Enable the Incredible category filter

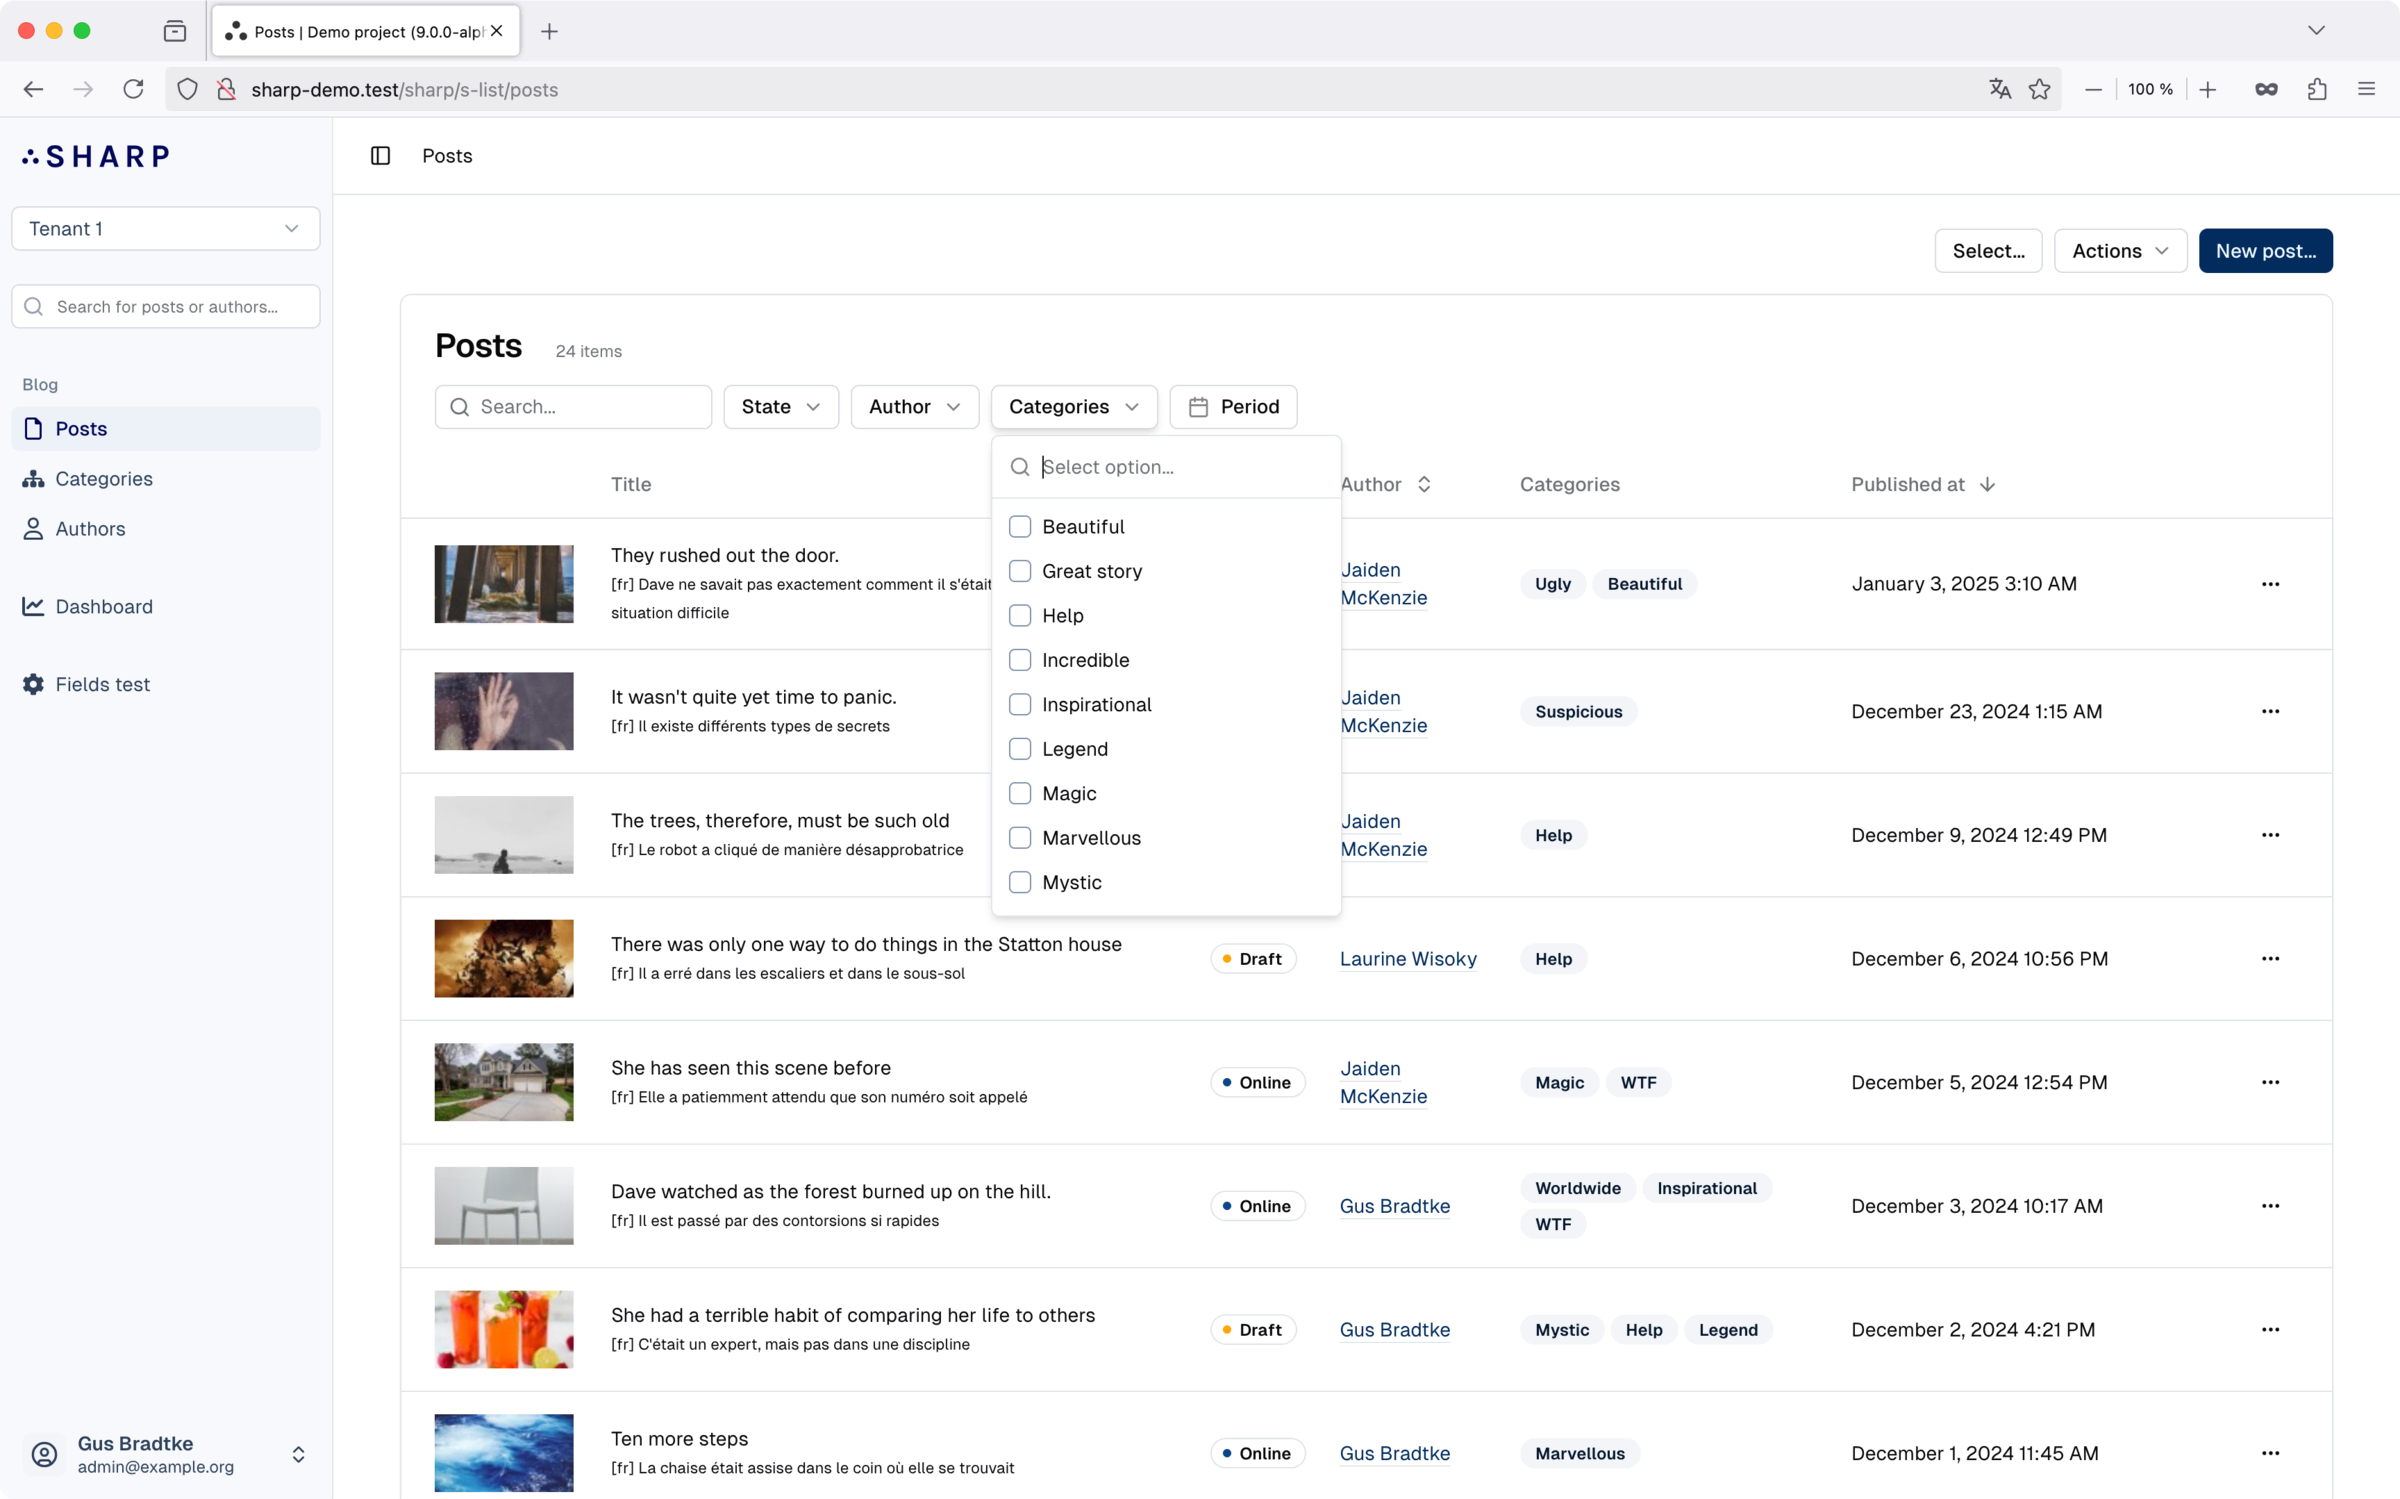(1020, 658)
